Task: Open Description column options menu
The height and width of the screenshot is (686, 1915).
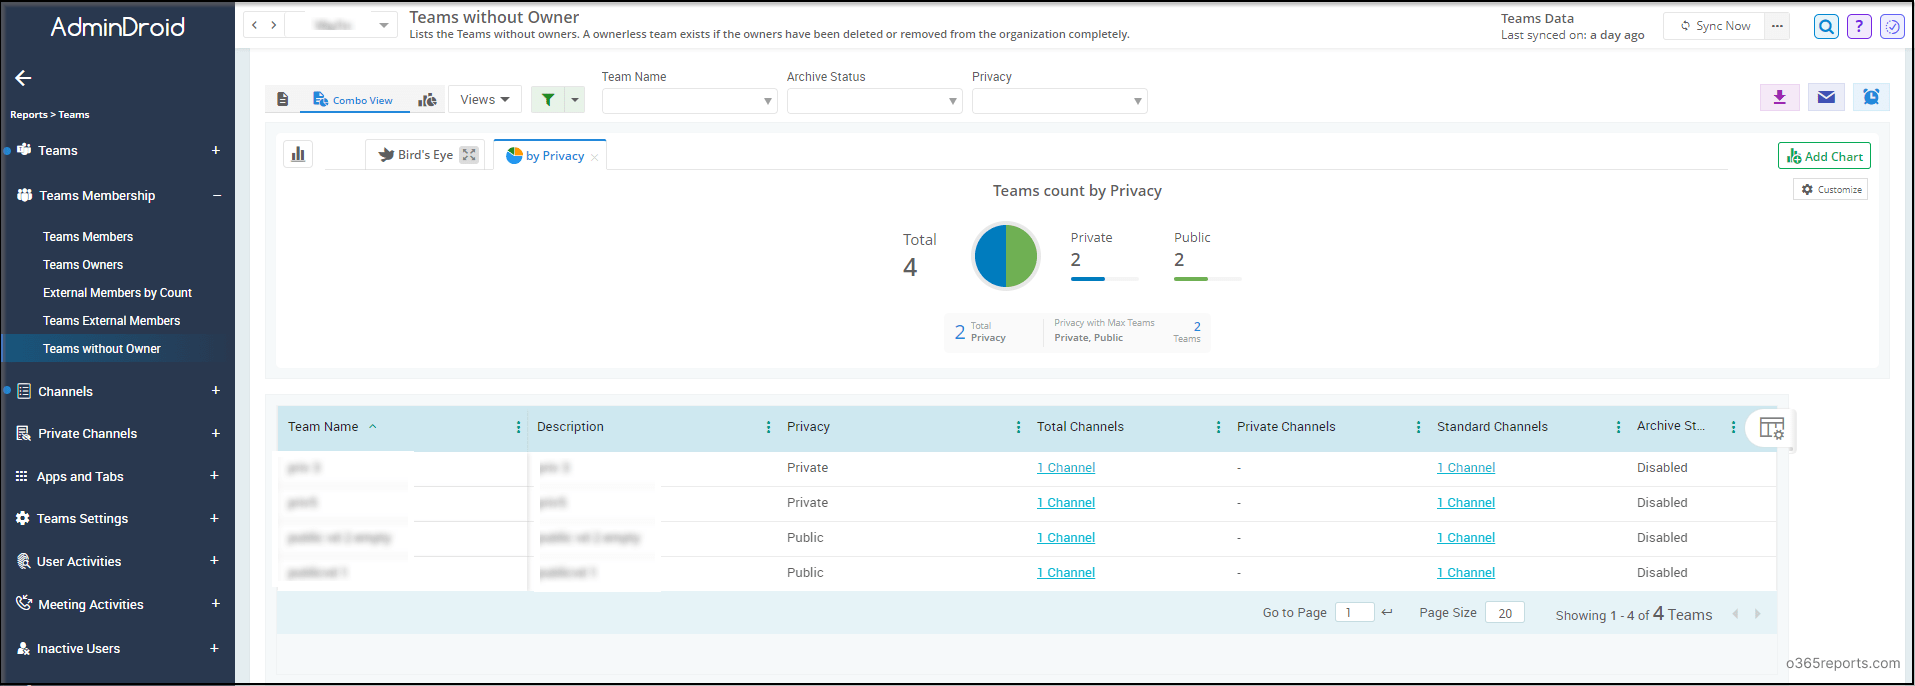Action: click(x=768, y=427)
